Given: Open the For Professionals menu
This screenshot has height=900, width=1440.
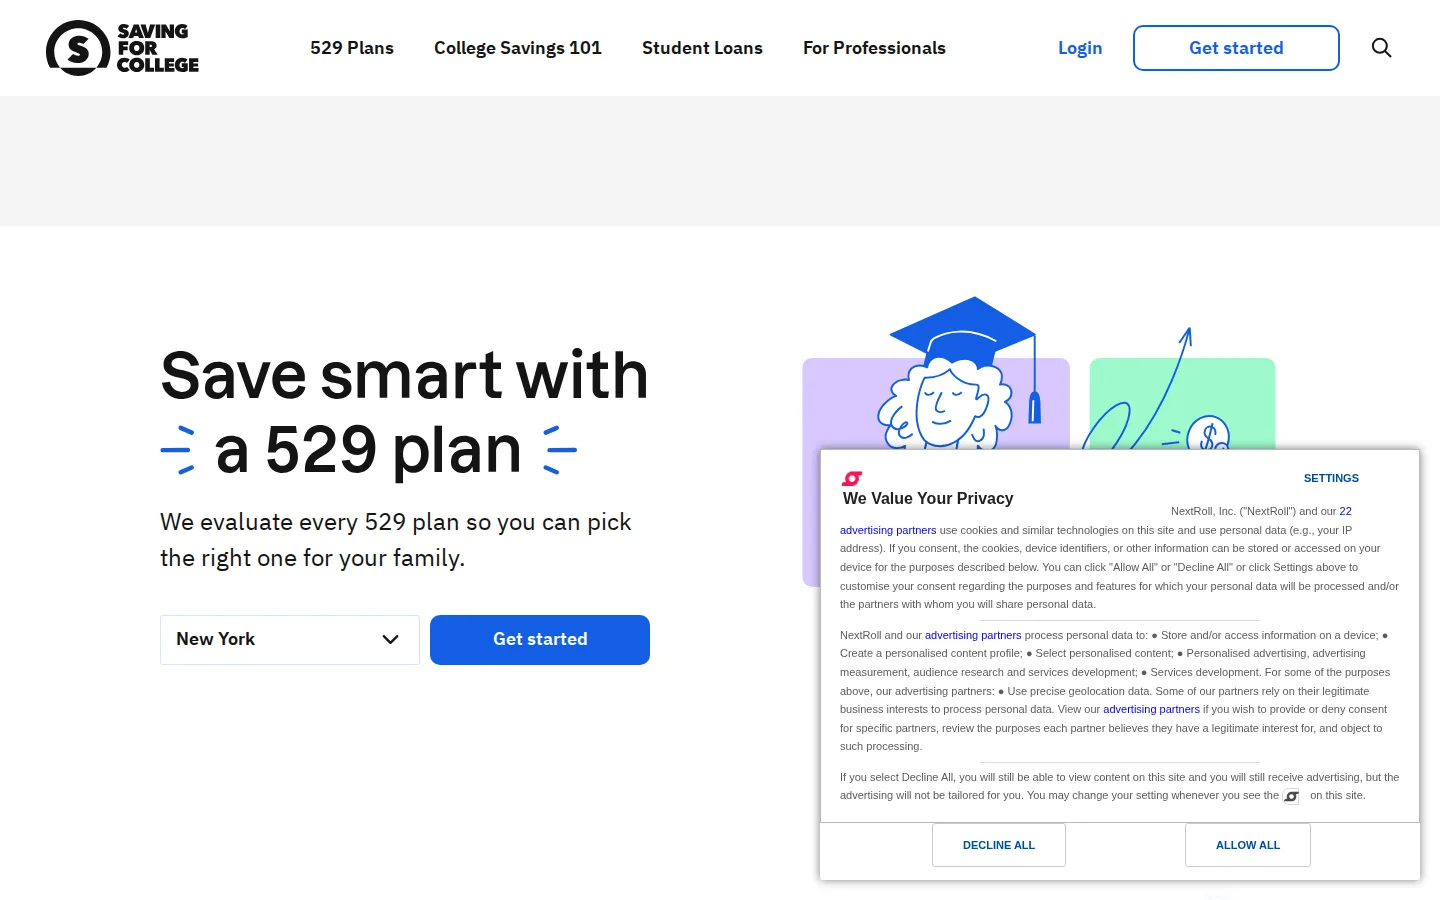Looking at the screenshot, I should coord(874,48).
